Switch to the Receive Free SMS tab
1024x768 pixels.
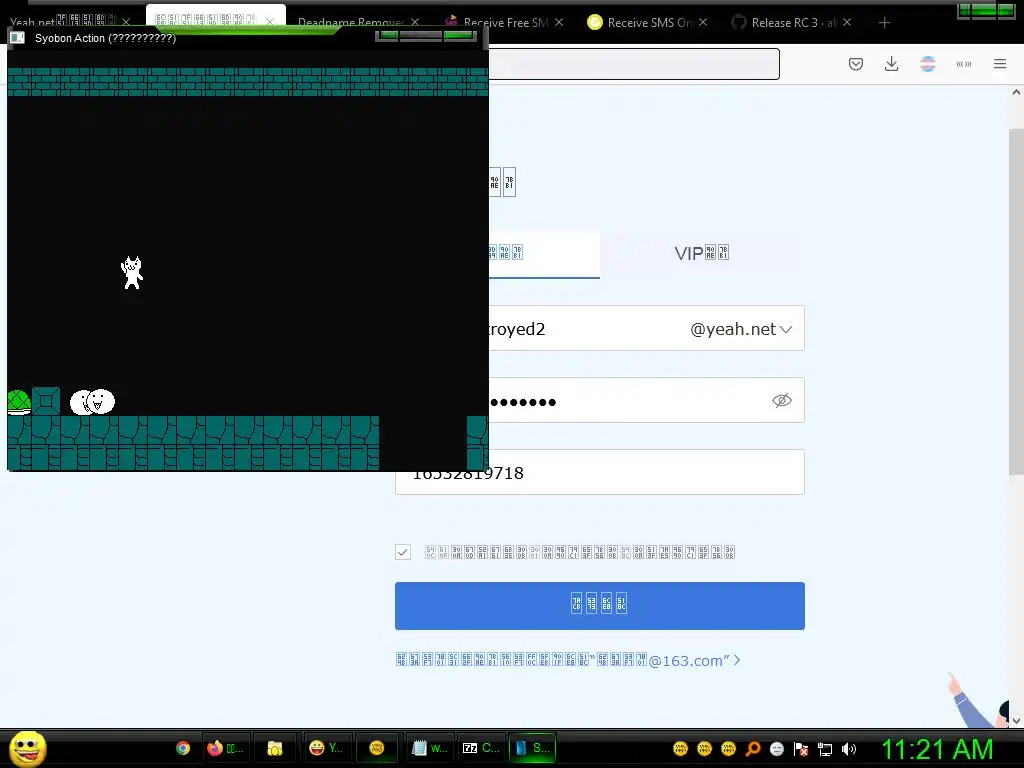[505, 23]
